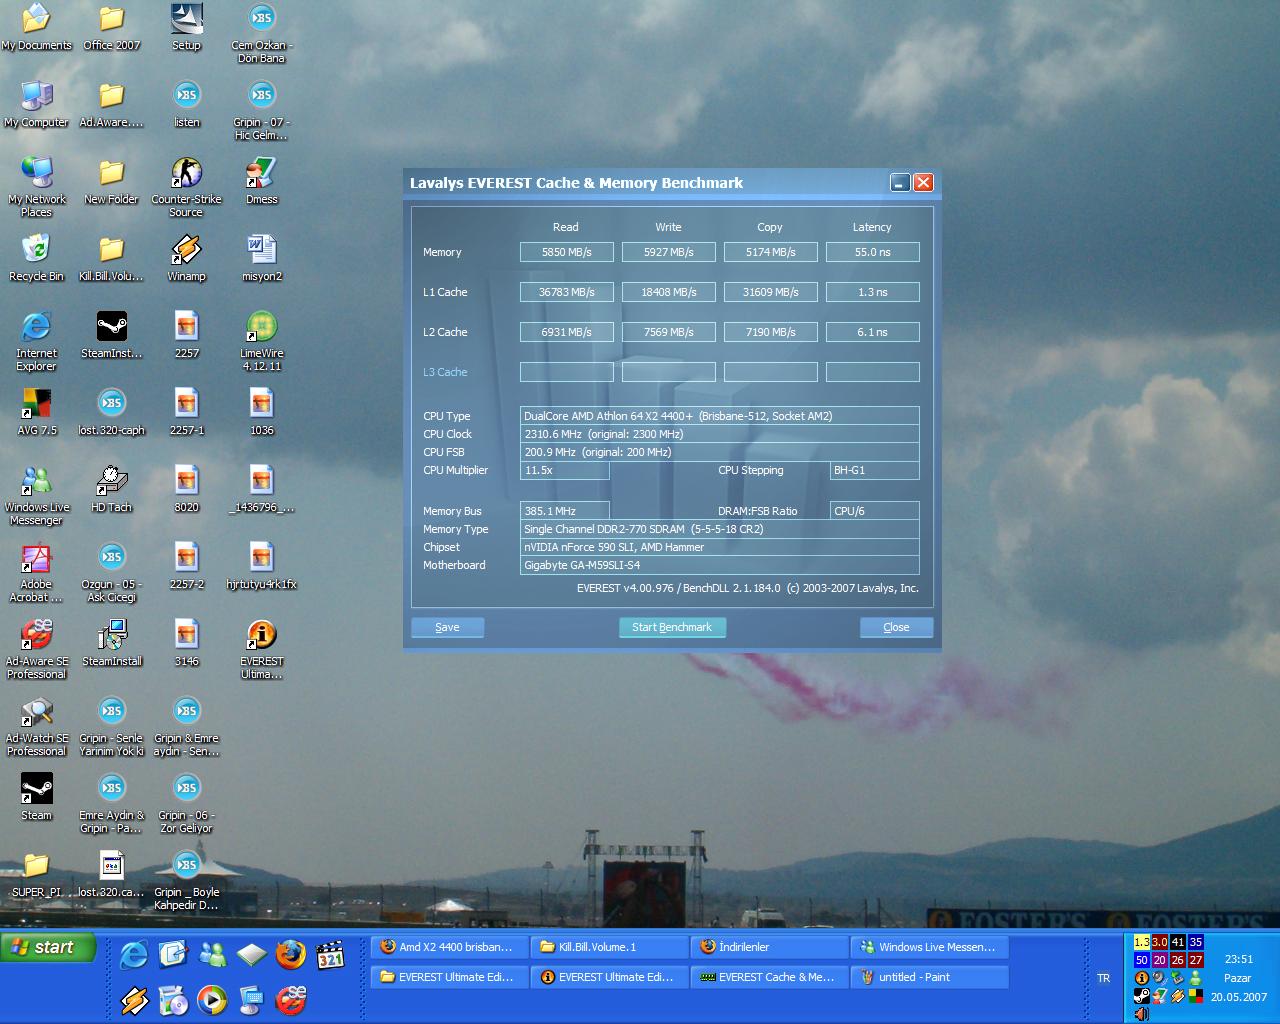Switch to untitled - Paint taskbar item
The width and height of the screenshot is (1280, 1024).
929,977
